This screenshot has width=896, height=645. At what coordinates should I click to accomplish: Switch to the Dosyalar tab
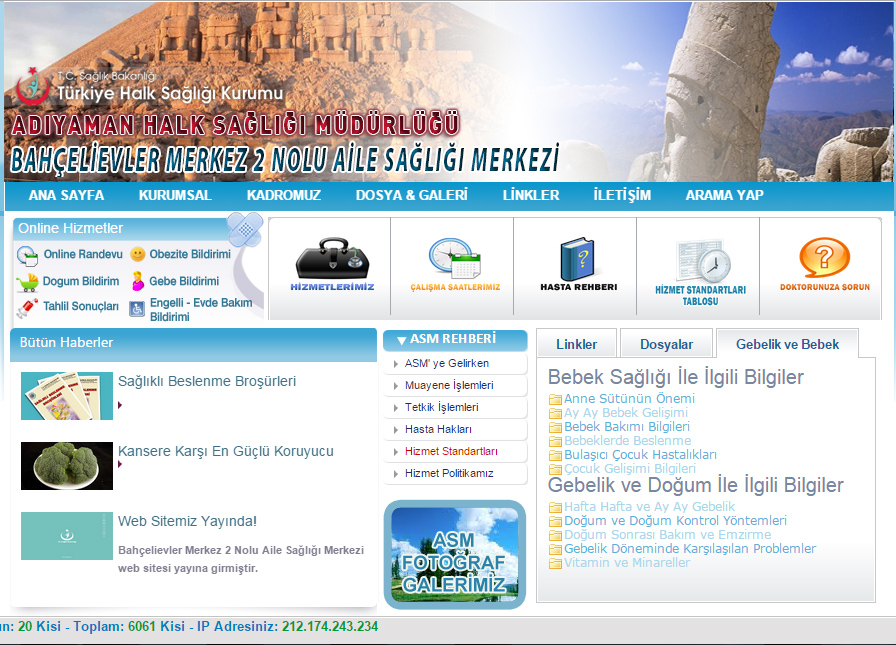point(666,342)
